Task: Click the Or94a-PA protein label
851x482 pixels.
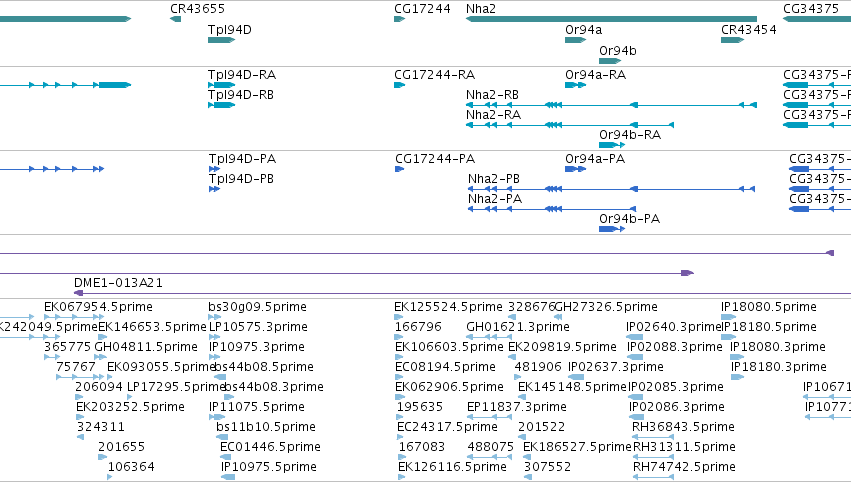Action: (595, 159)
